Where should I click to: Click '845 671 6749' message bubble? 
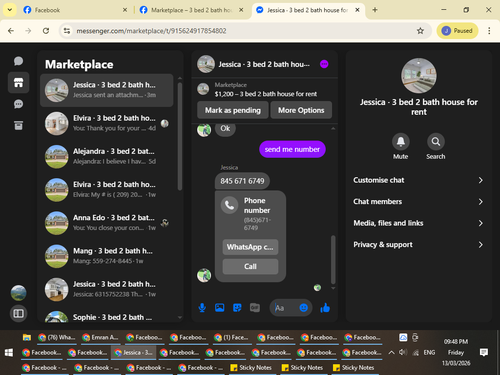242,181
